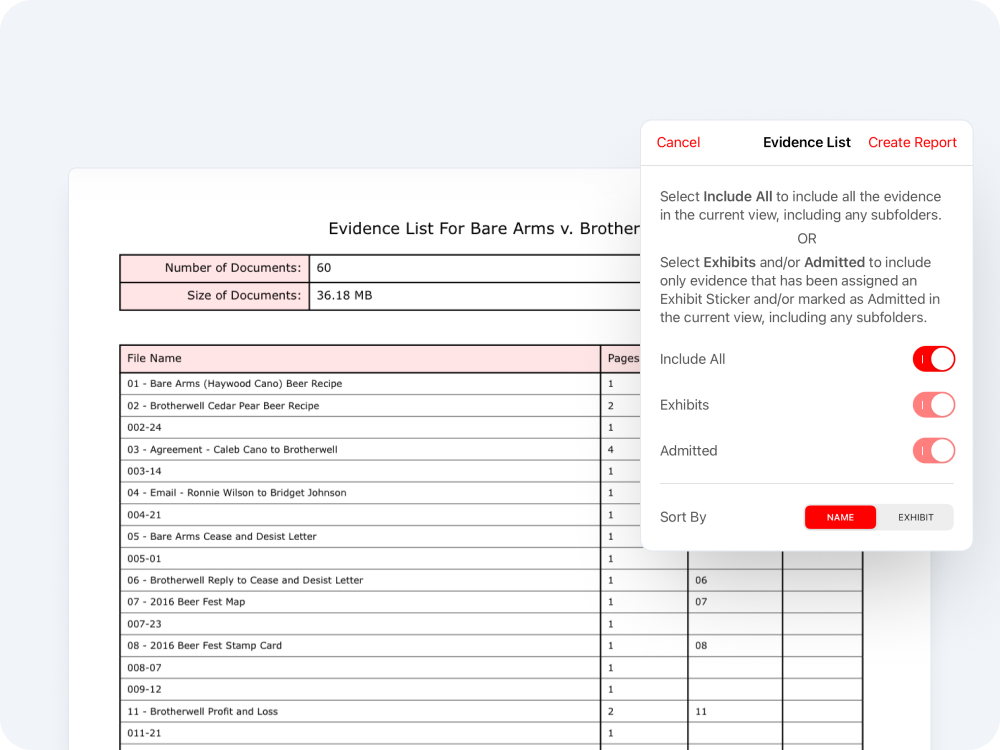
Task: Turn off the Exhibits toggle
Action: pyautogui.click(x=934, y=405)
